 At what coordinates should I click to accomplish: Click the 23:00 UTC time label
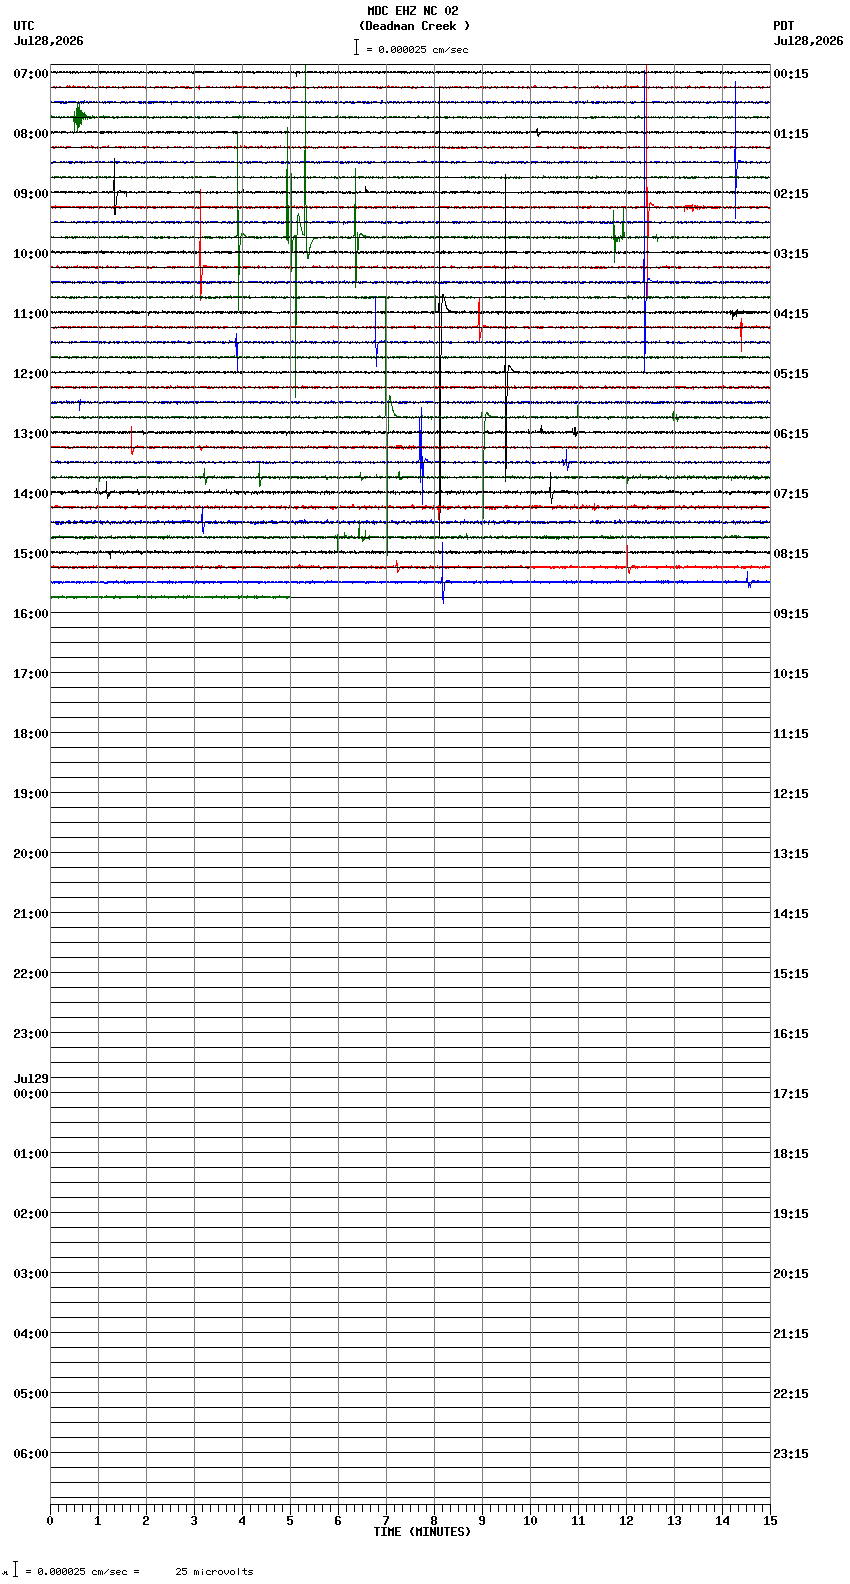[x=31, y=1034]
